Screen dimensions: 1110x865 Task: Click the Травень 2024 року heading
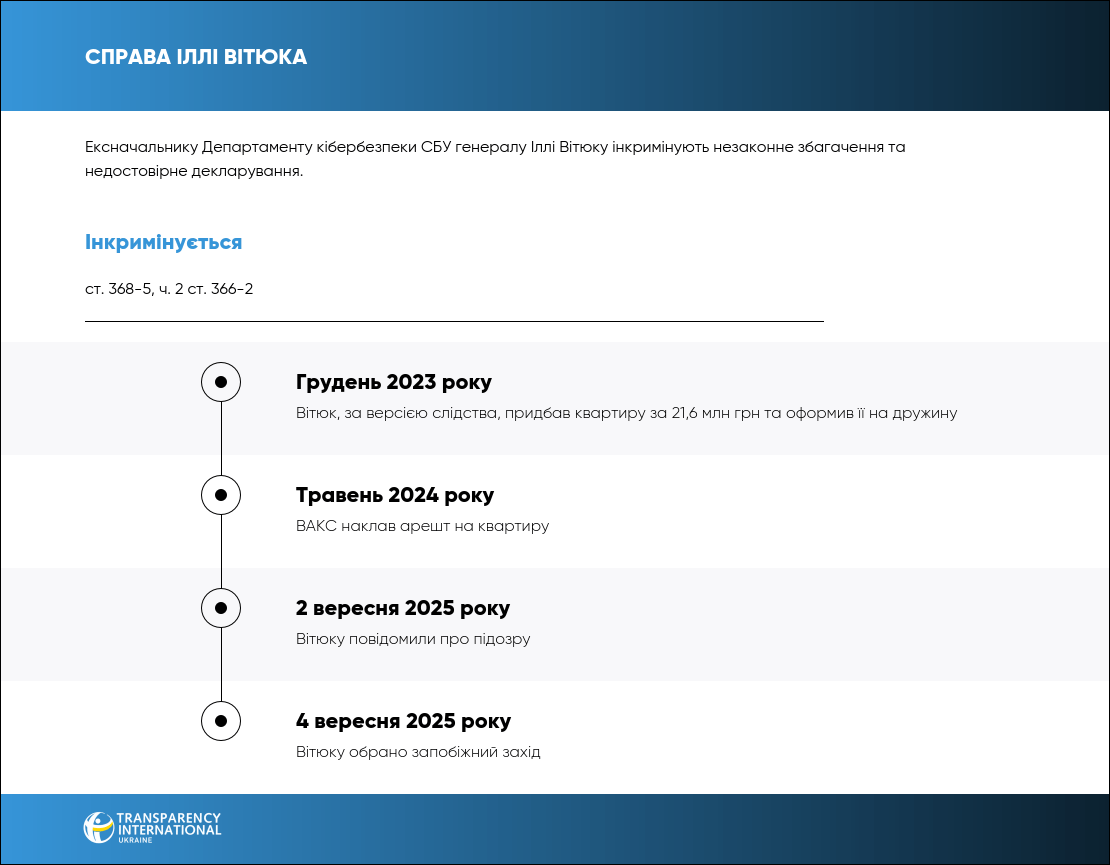click(395, 496)
